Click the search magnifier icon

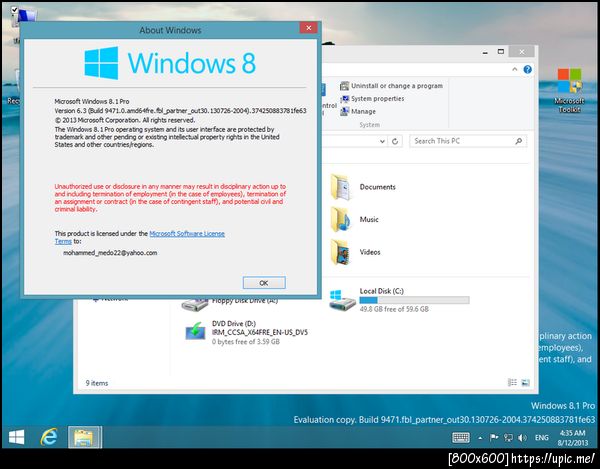[x=518, y=141]
